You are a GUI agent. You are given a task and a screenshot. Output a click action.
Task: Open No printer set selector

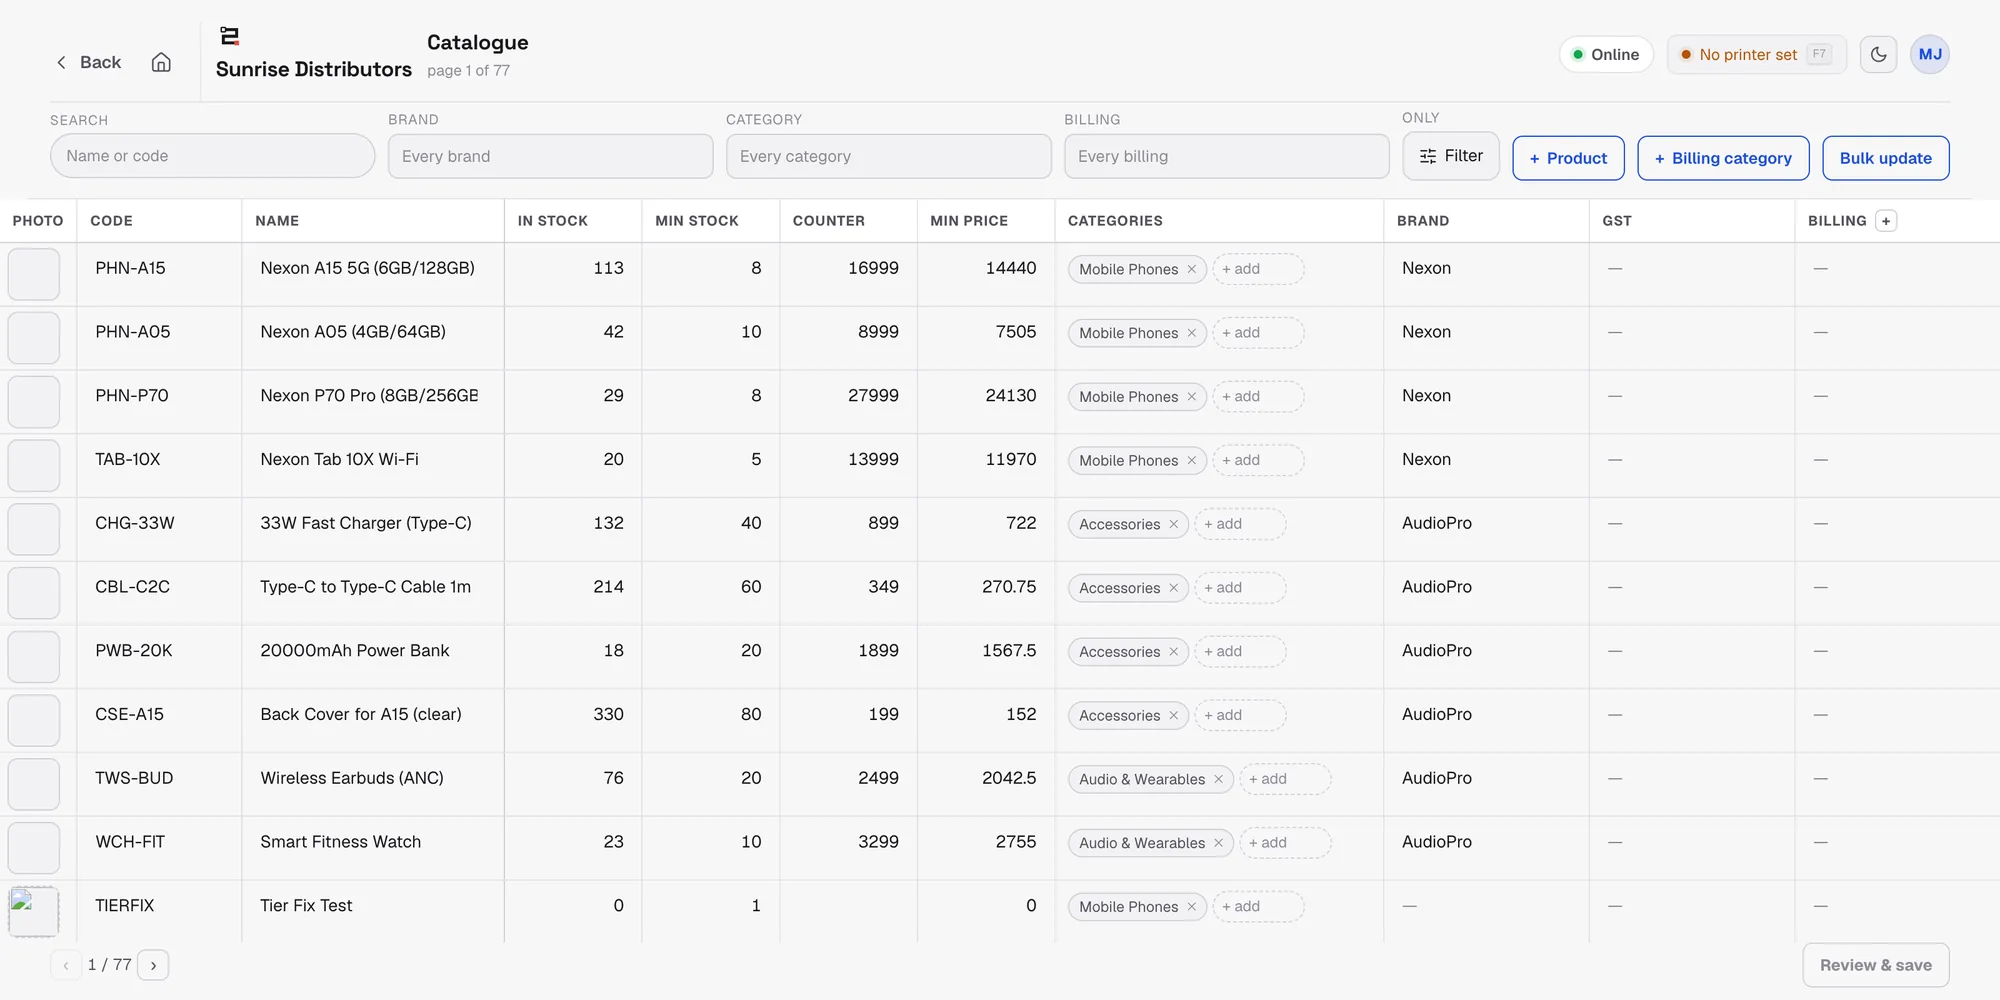1756,54
